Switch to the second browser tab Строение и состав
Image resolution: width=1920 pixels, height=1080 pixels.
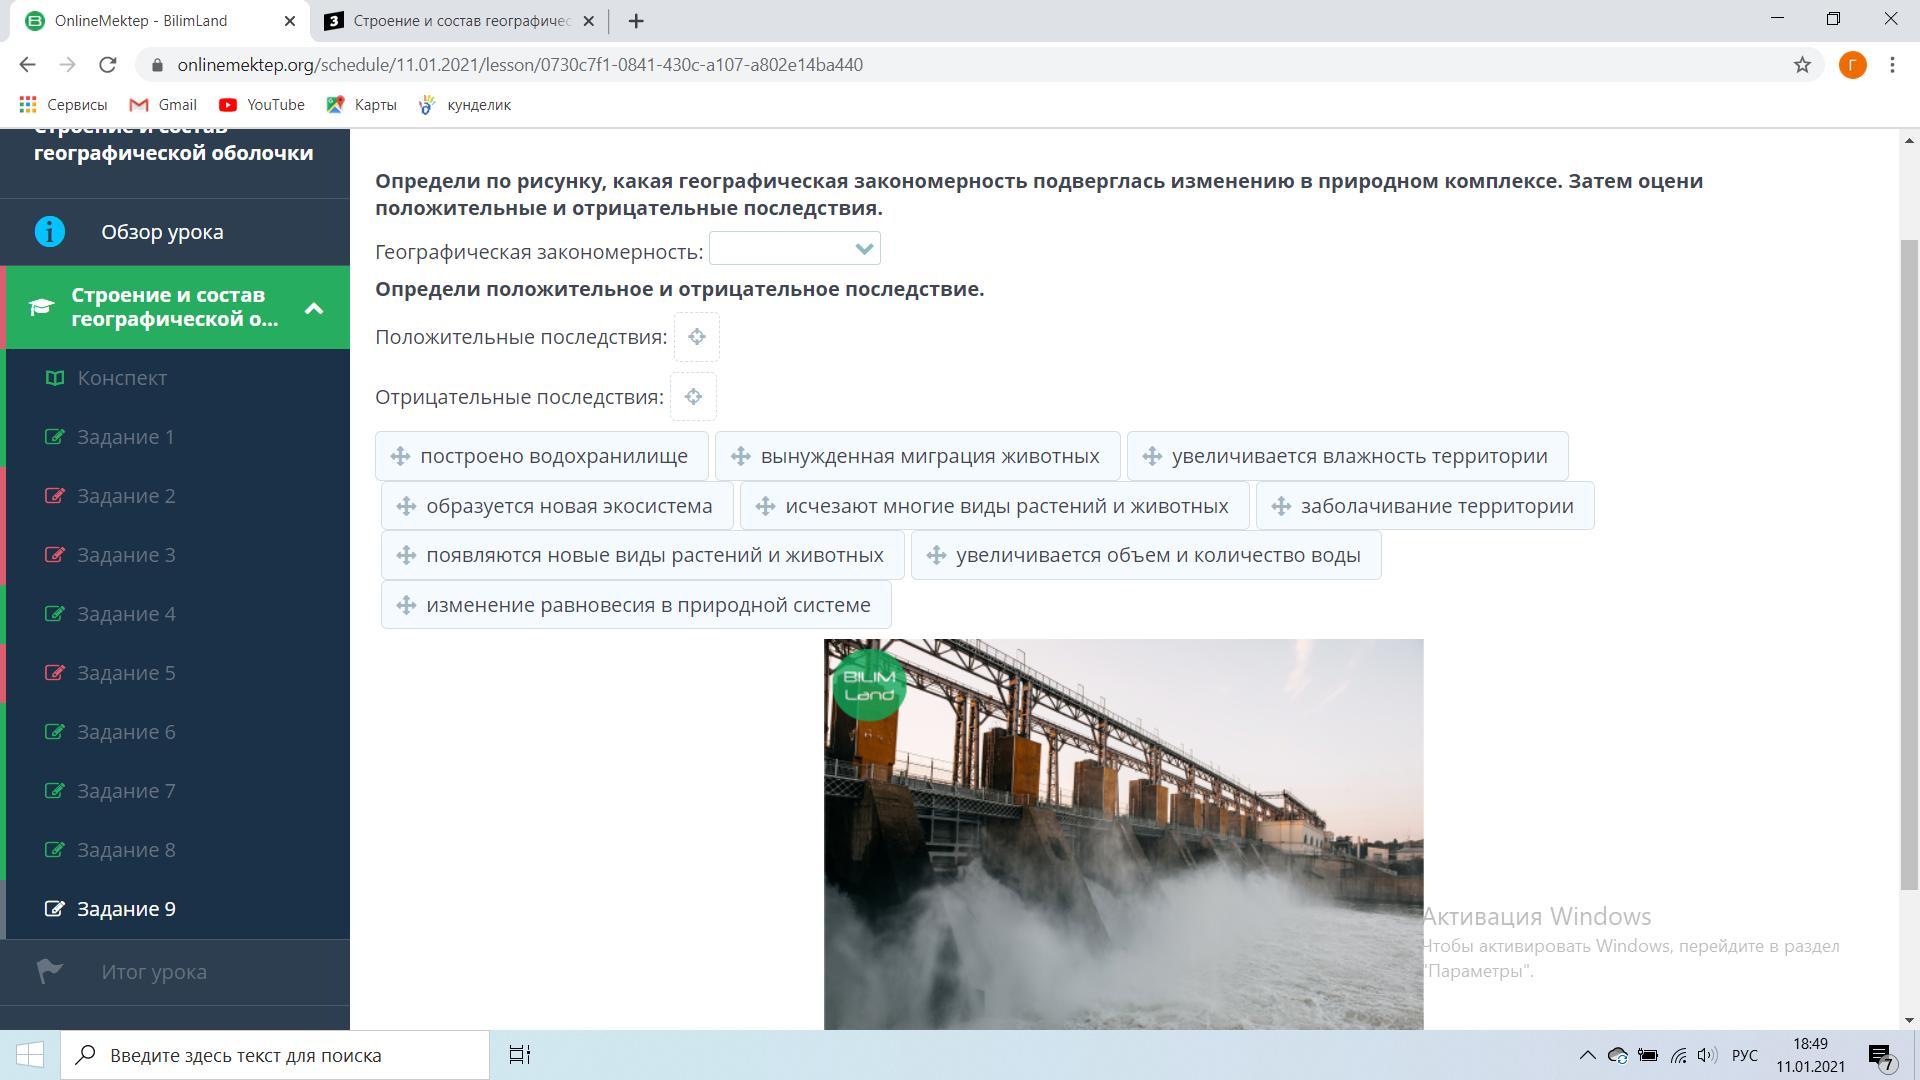coord(460,21)
